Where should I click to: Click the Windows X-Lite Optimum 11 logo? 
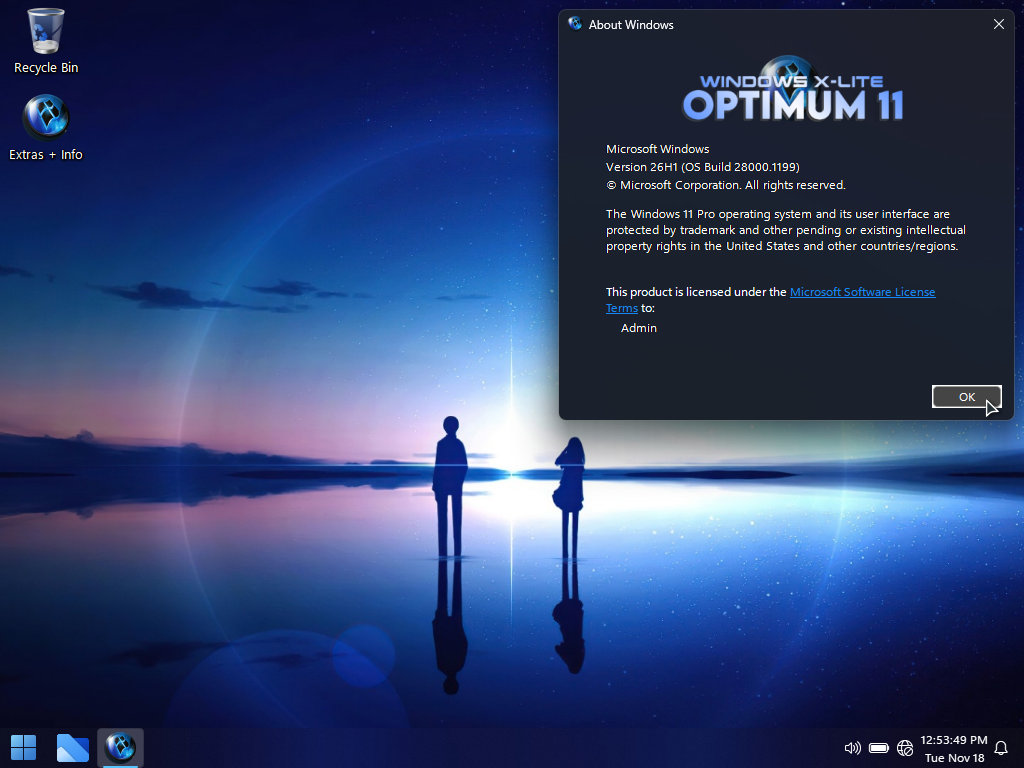(792, 90)
